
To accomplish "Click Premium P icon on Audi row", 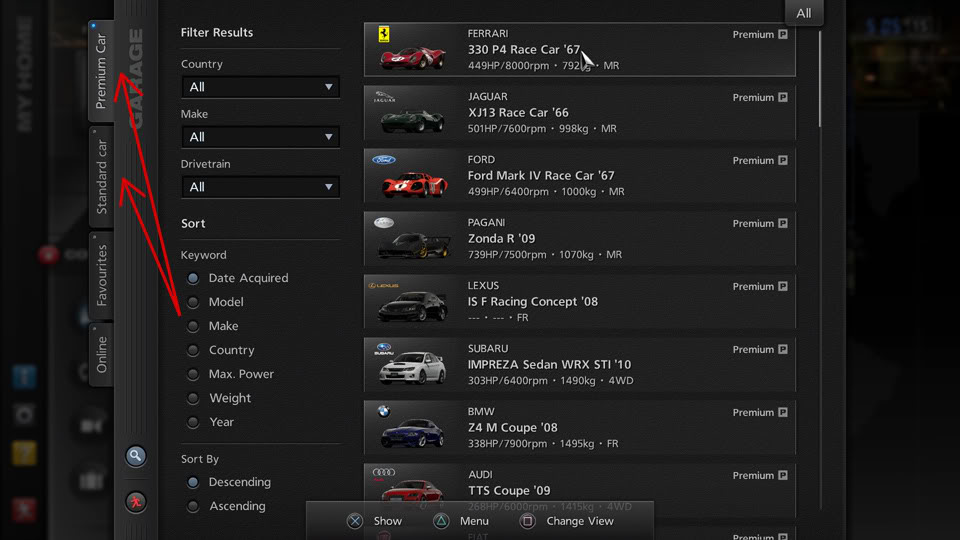I will [783, 476].
